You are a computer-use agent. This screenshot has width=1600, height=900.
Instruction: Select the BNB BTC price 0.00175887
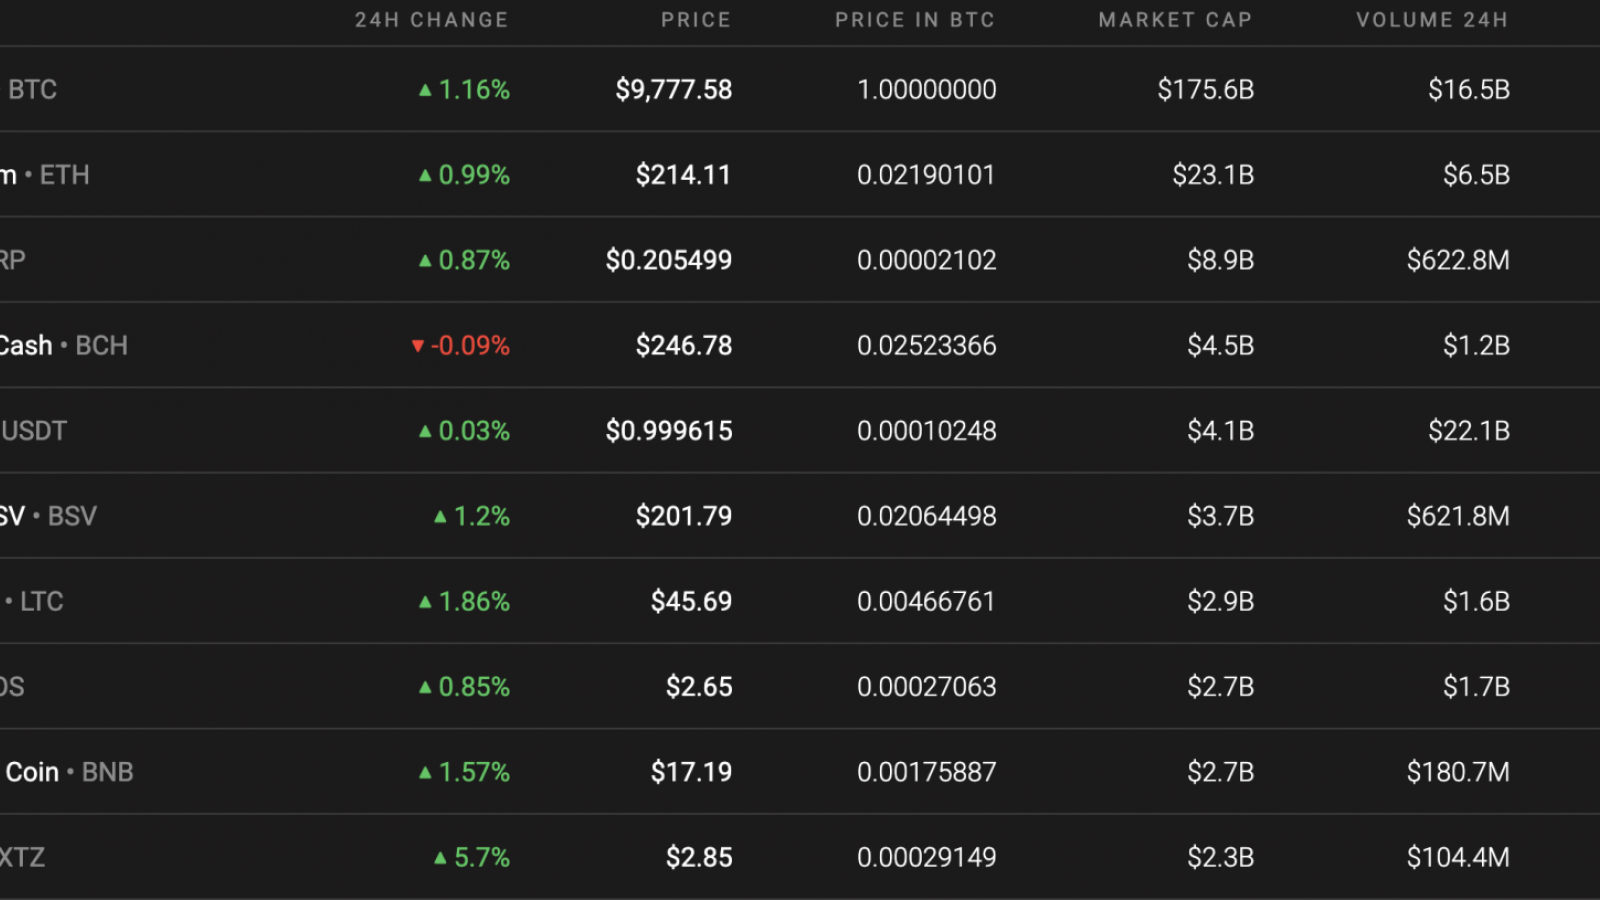pyautogui.click(x=927, y=772)
